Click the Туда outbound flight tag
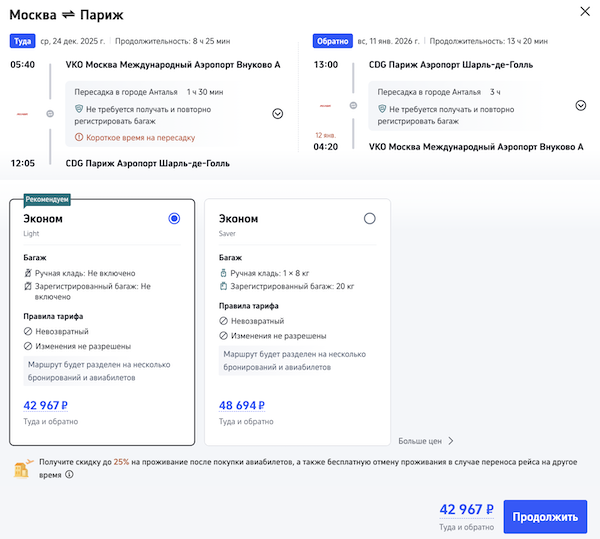Screen dimensions: 600x539 point(22,41)
